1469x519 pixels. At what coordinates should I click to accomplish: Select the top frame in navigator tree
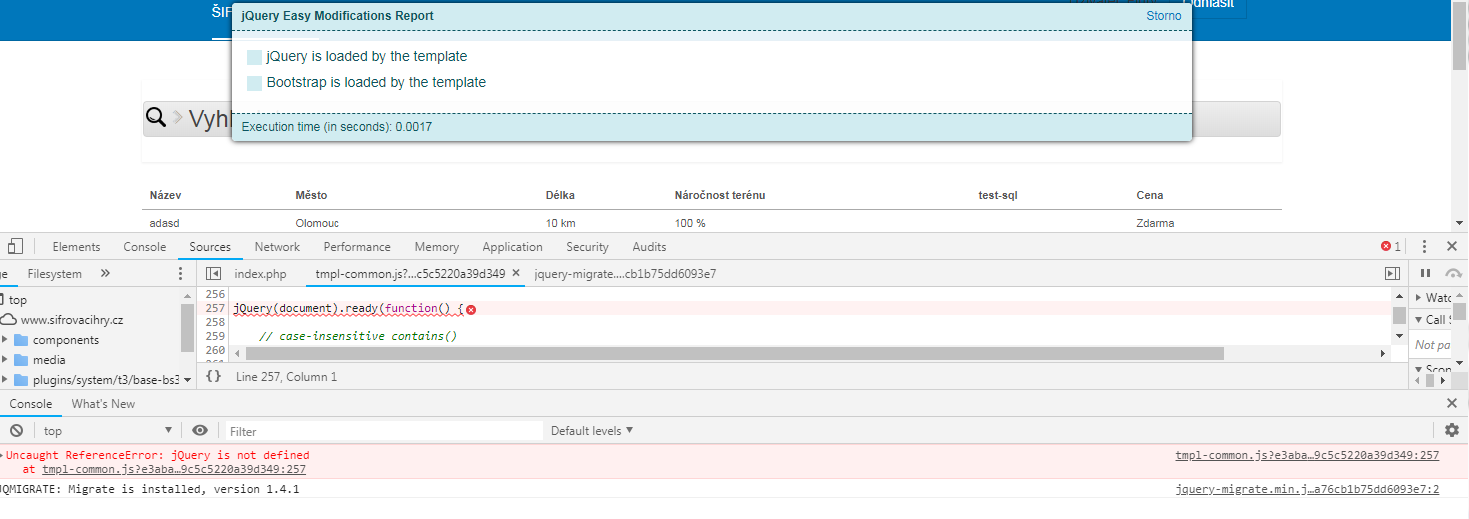click(x=18, y=300)
